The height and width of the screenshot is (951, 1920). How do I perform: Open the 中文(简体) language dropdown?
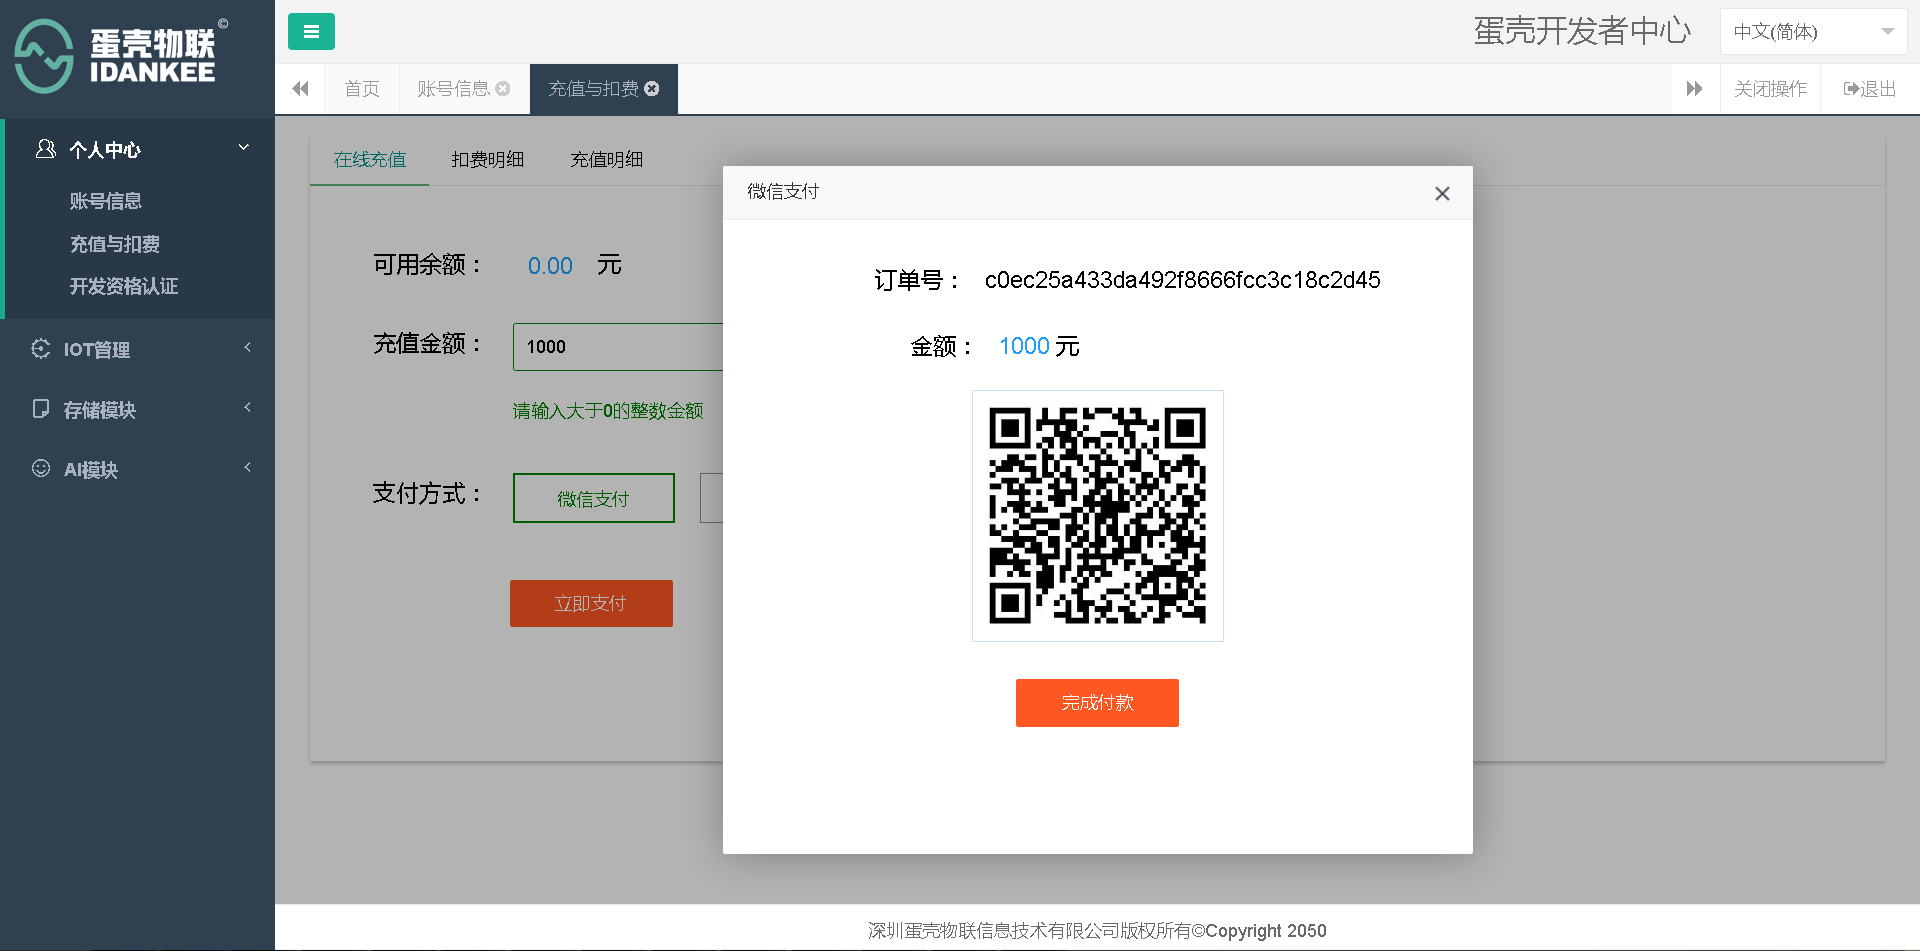[1813, 32]
